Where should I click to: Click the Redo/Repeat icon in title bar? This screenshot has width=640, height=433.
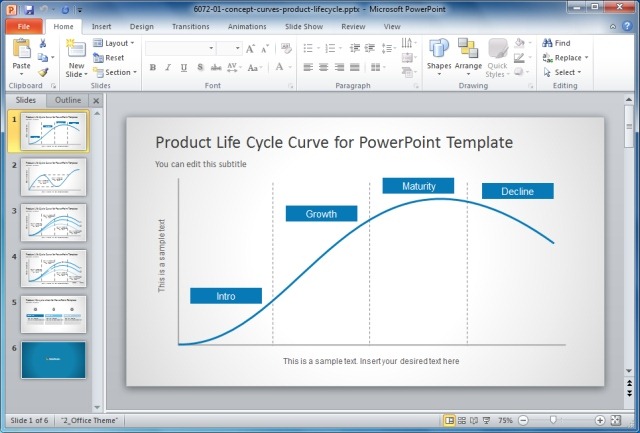click(65, 9)
